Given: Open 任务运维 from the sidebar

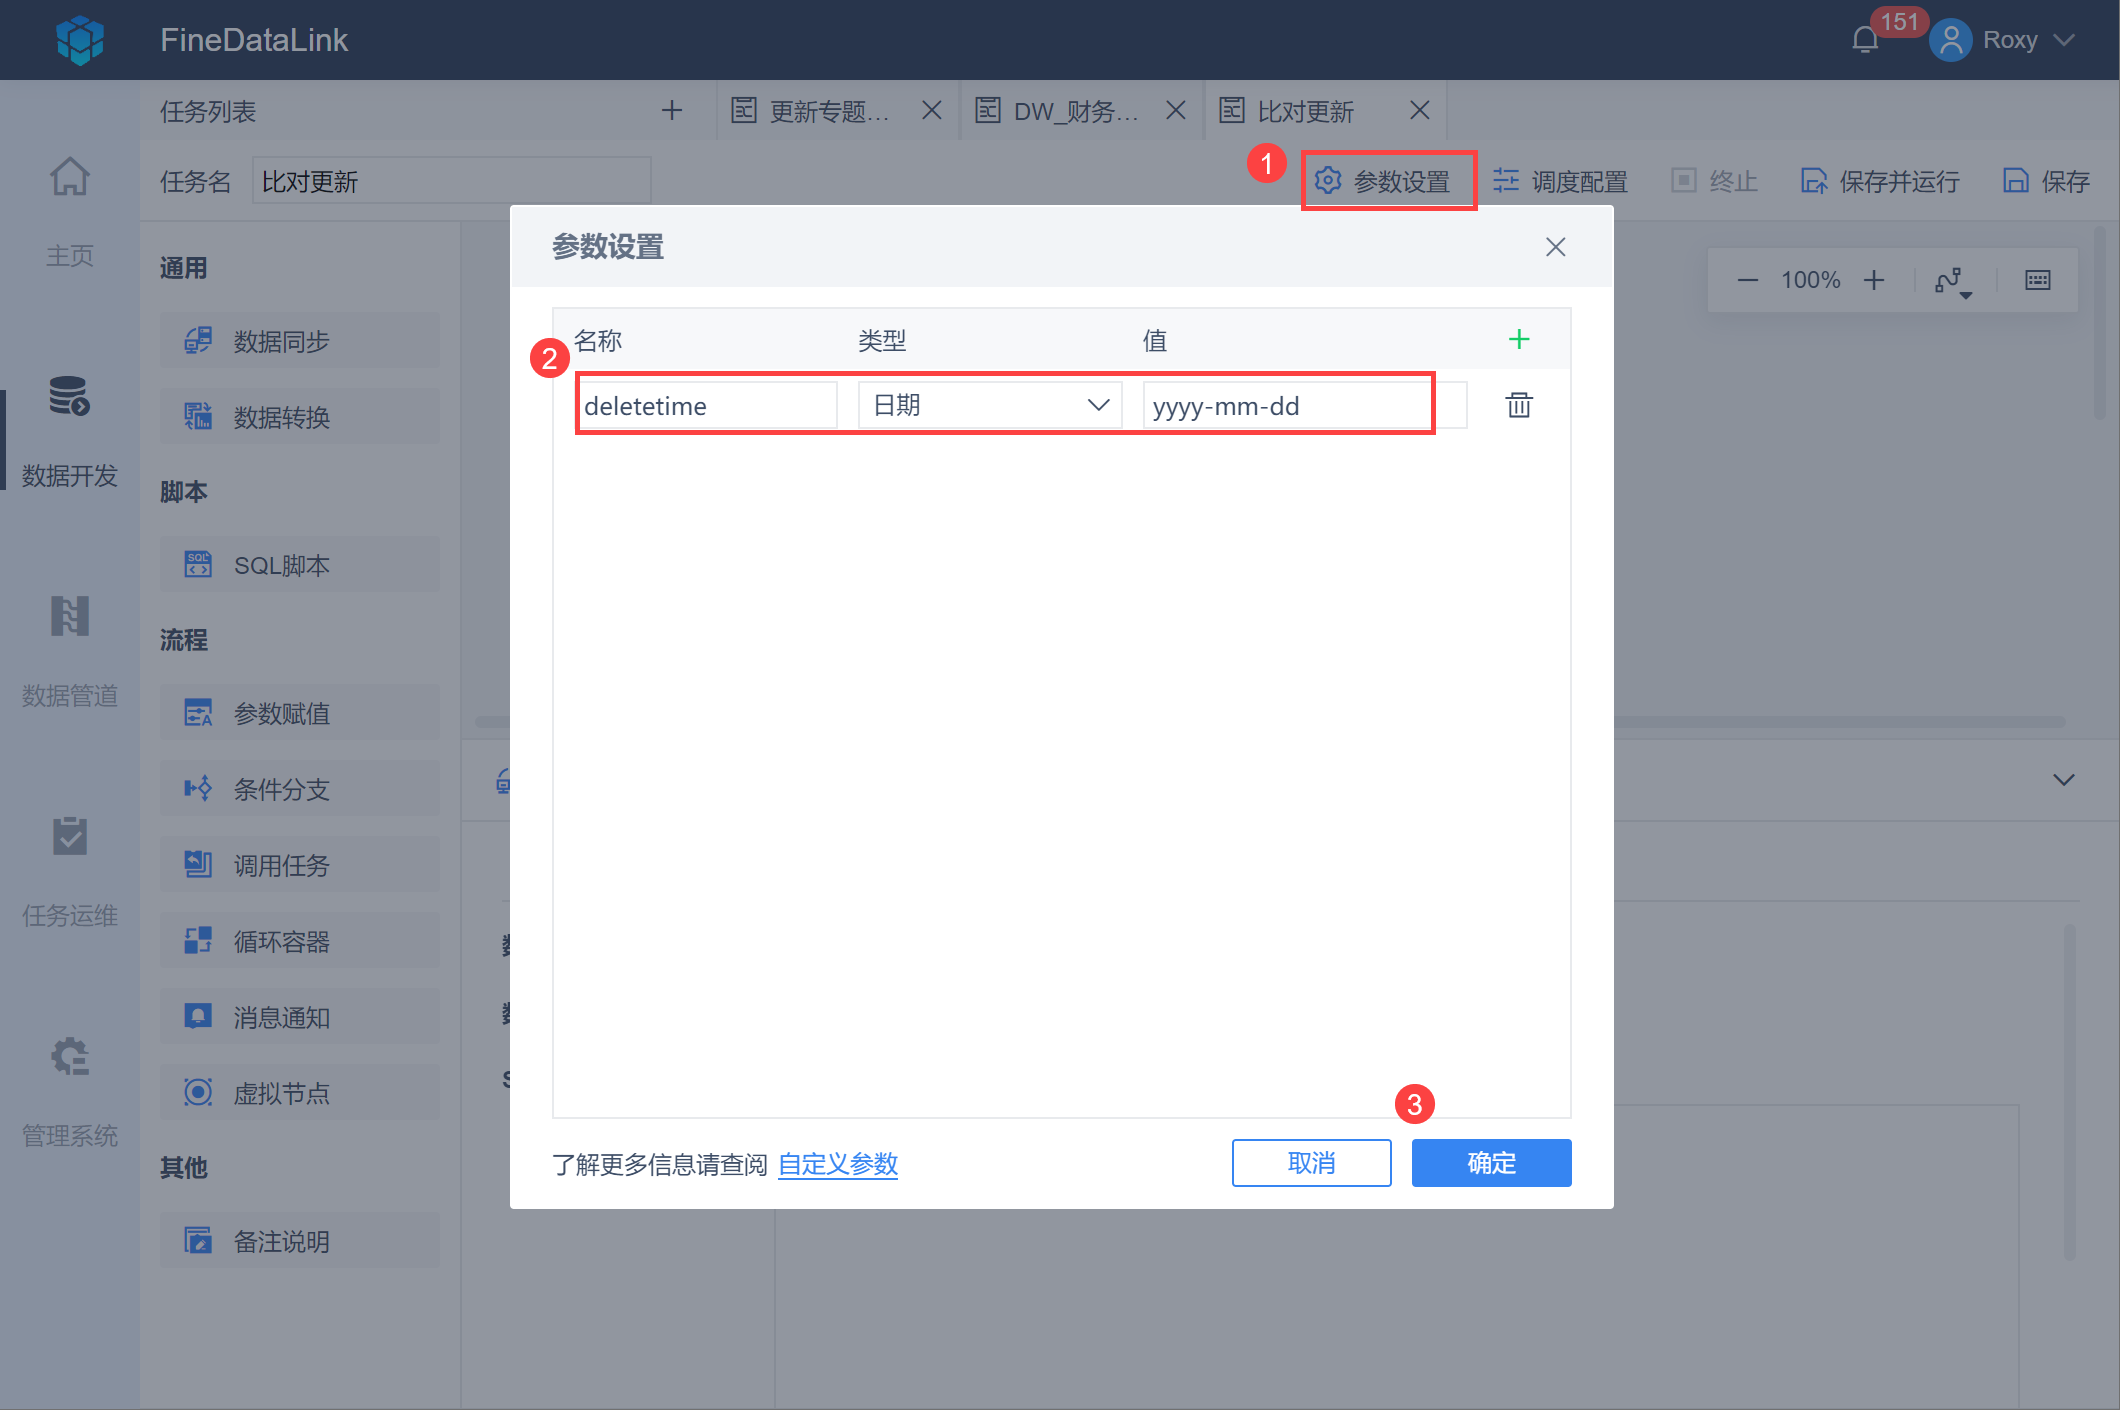Looking at the screenshot, I should pyautogui.click(x=69, y=870).
